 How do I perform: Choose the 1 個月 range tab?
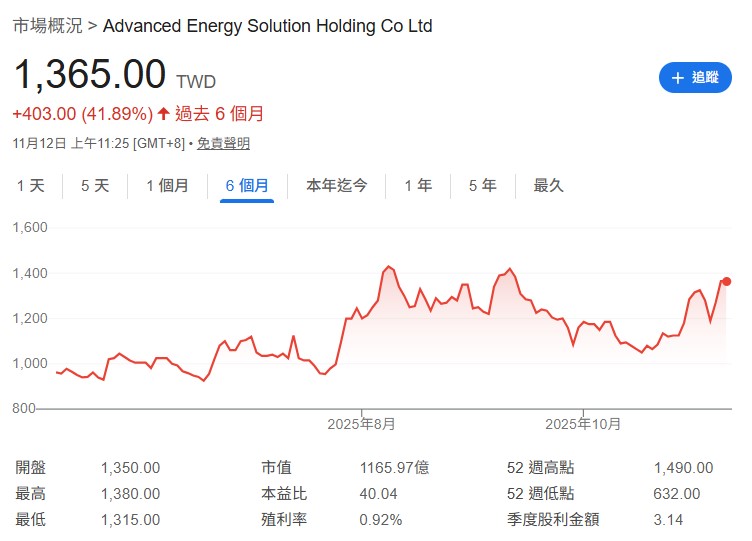[167, 185]
